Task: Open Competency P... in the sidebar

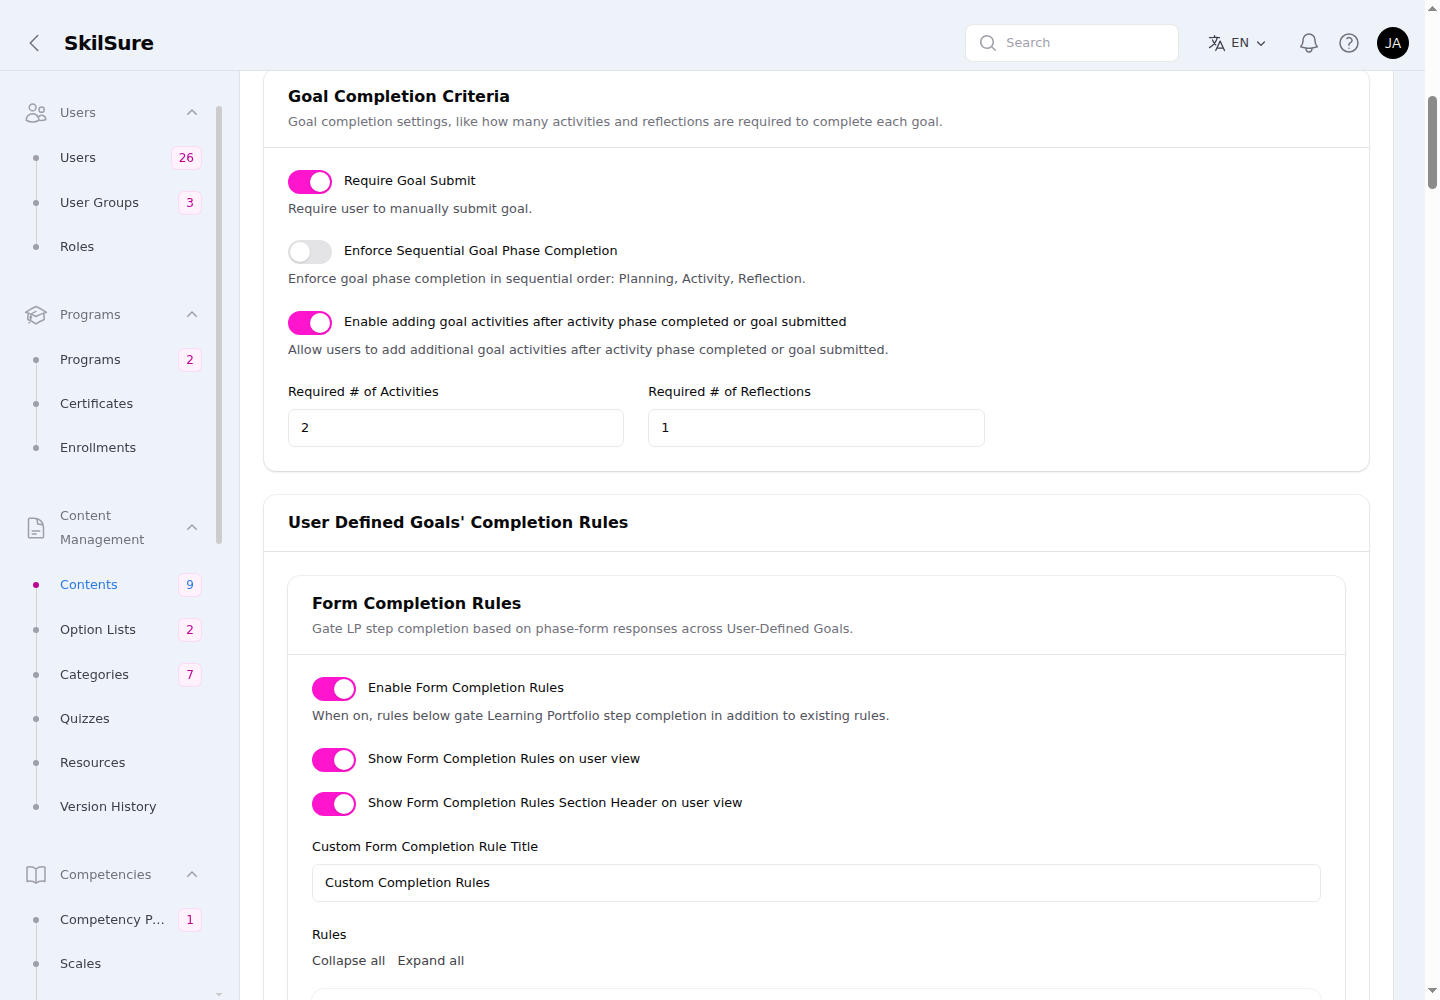Action: [x=112, y=920]
